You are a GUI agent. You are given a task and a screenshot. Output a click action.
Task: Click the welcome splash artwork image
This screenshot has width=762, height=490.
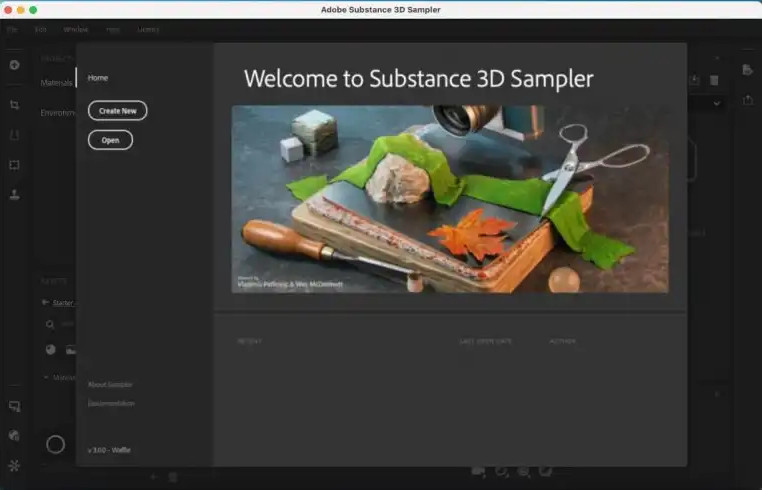tap(450, 199)
